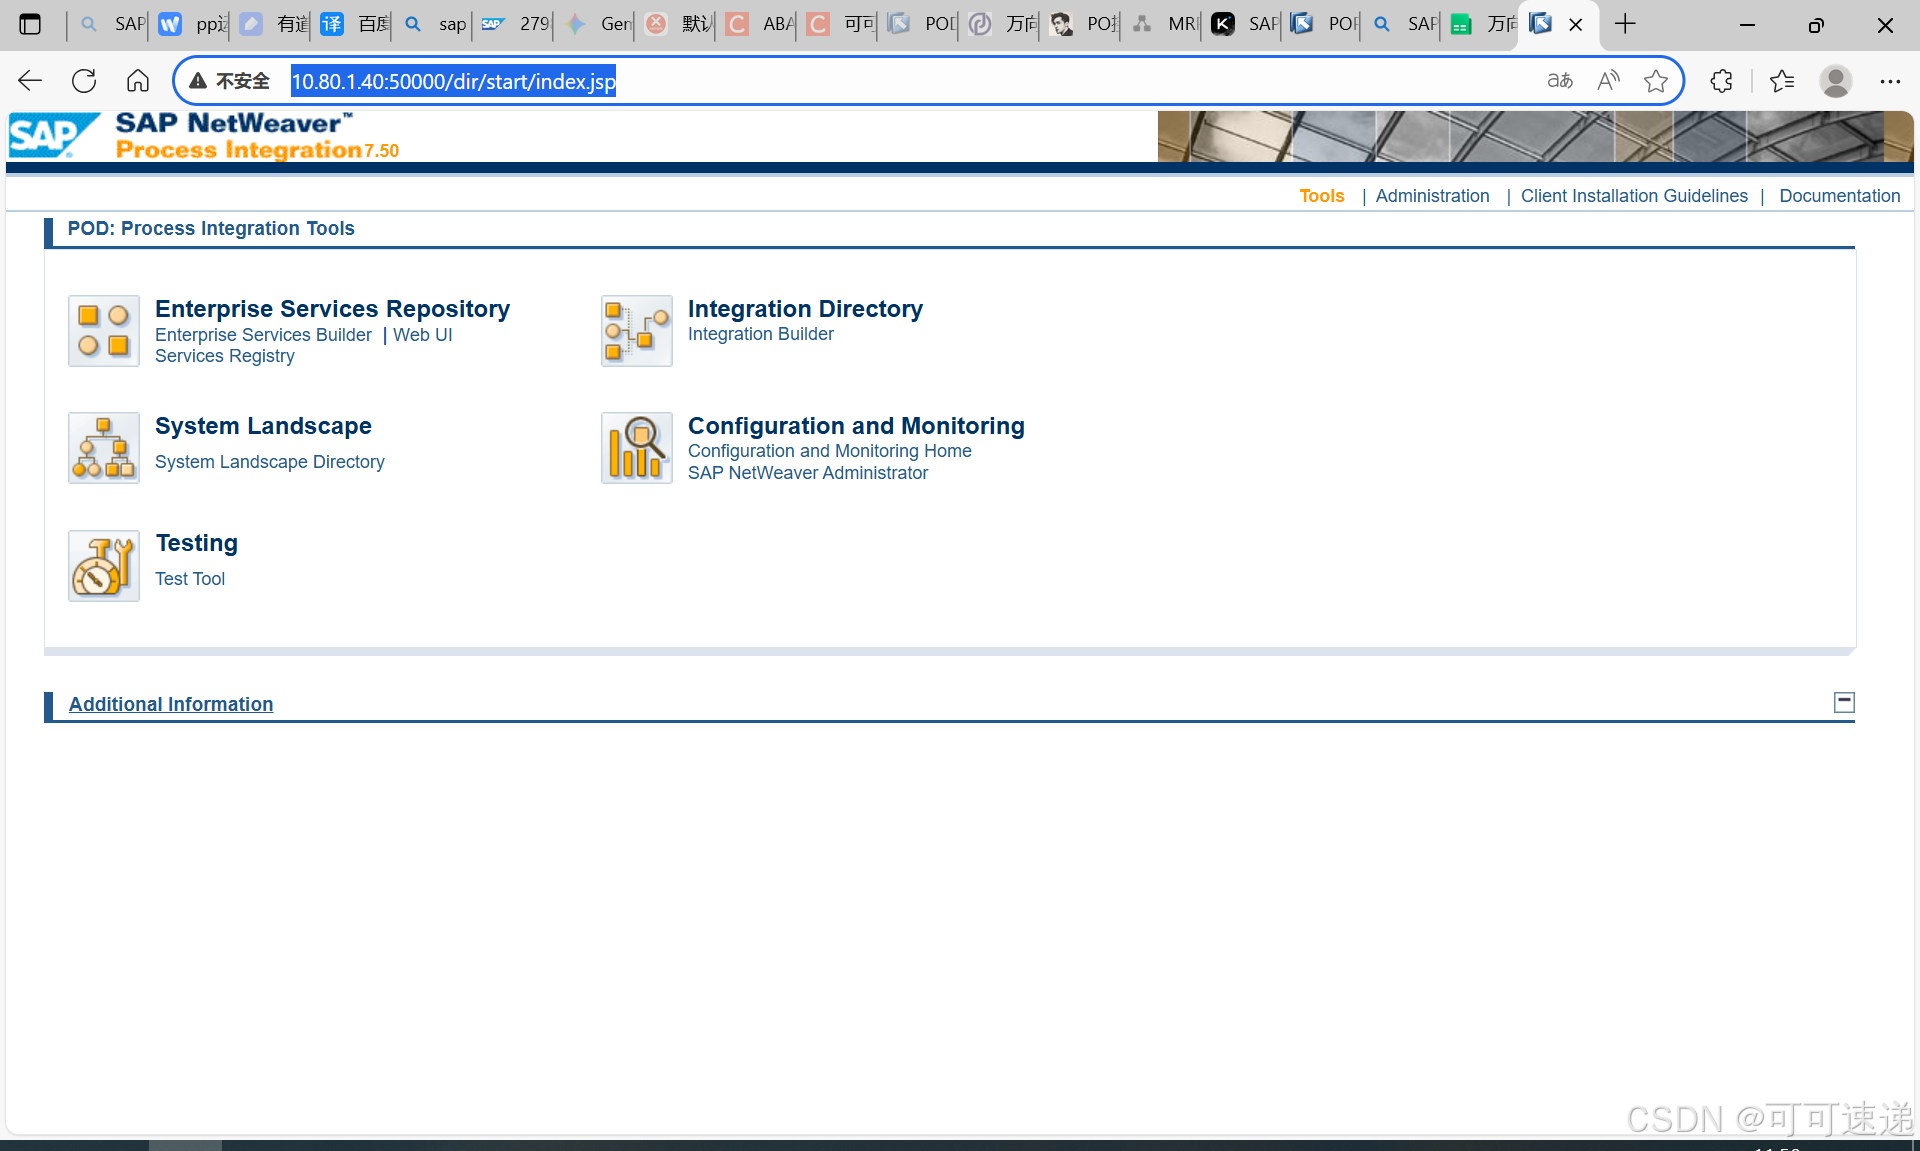Open a new browser tab
The height and width of the screenshot is (1151, 1920).
pyautogui.click(x=1625, y=24)
